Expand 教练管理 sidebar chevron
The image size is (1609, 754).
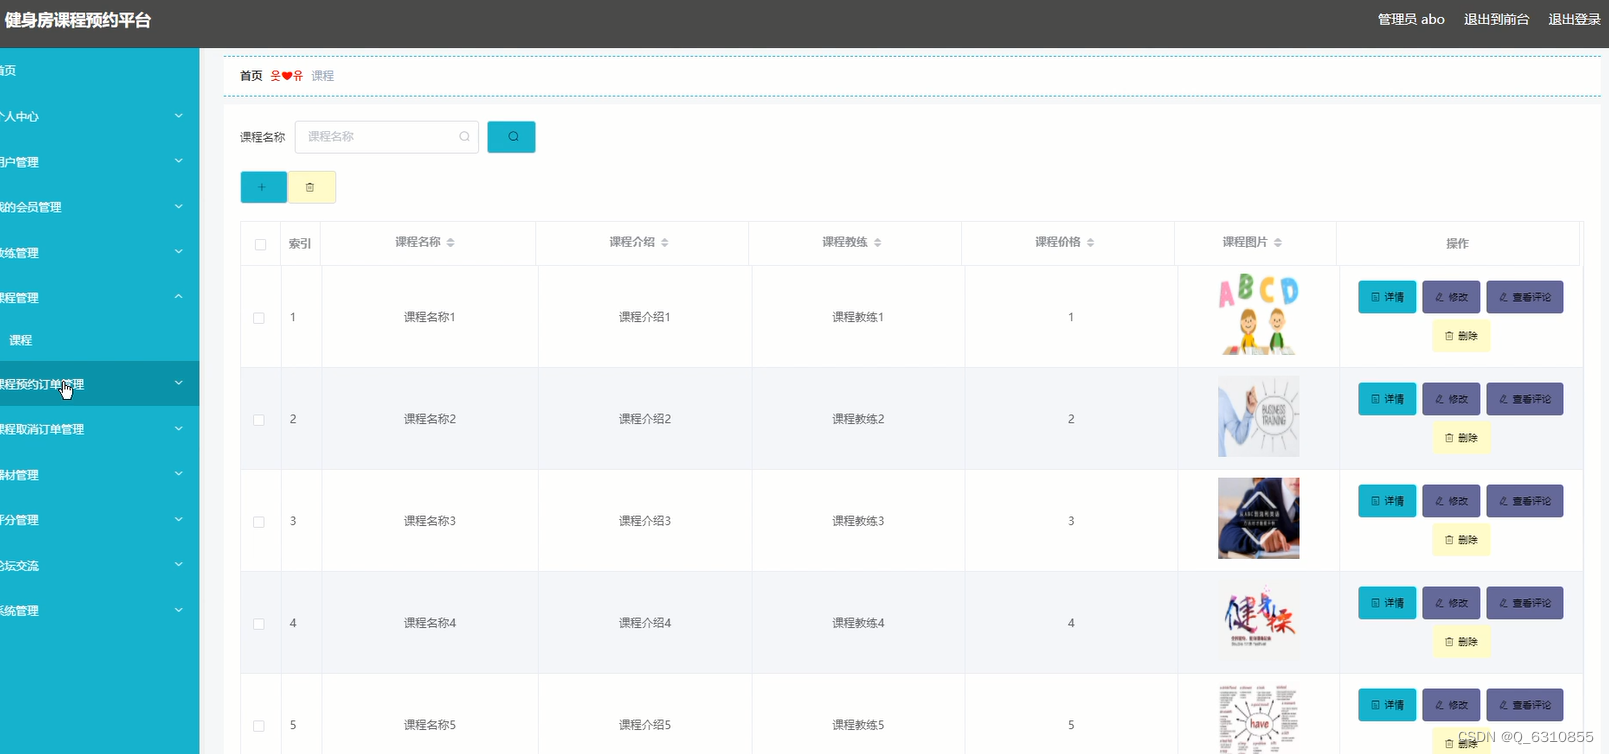[x=179, y=252]
